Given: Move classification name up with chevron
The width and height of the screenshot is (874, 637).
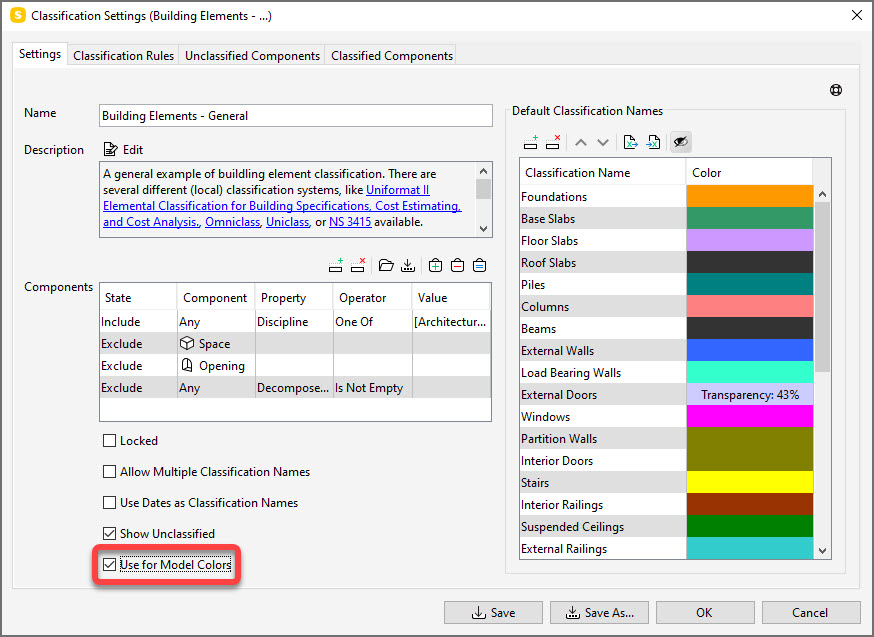Looking at the screenshot, I should [581, 142].
